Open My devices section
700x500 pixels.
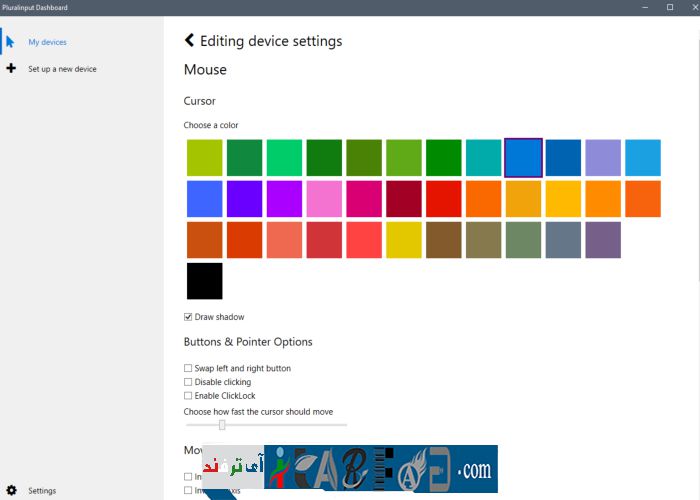(47, 42)
